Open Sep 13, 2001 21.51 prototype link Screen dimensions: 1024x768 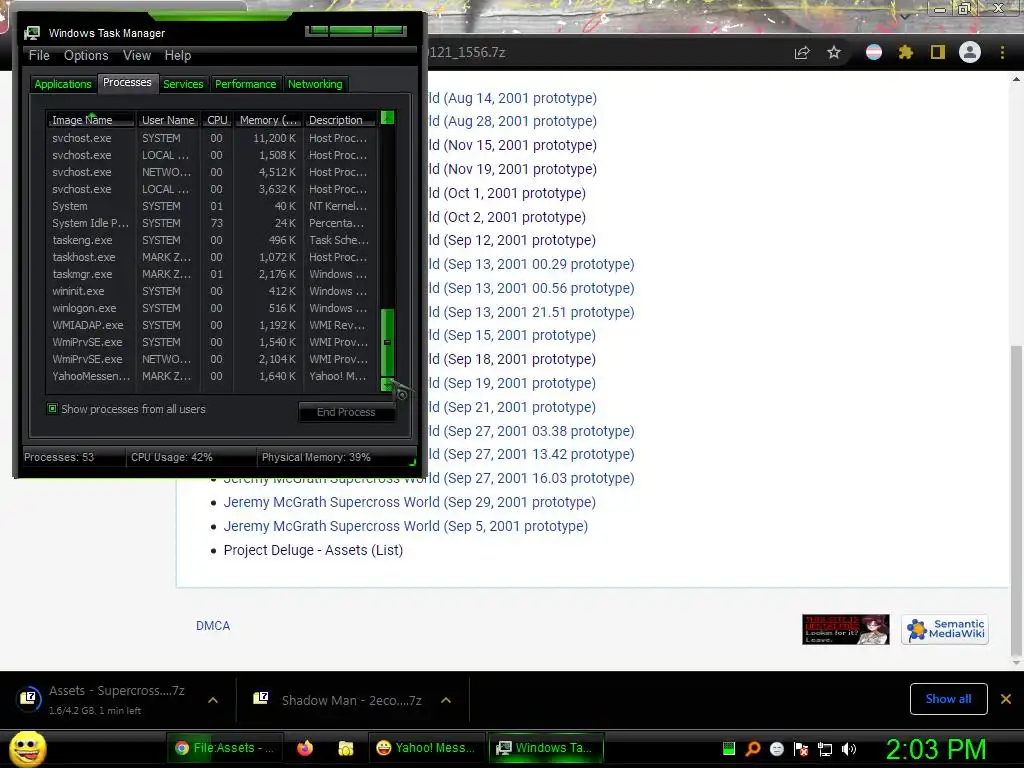[x=532, y=312]
